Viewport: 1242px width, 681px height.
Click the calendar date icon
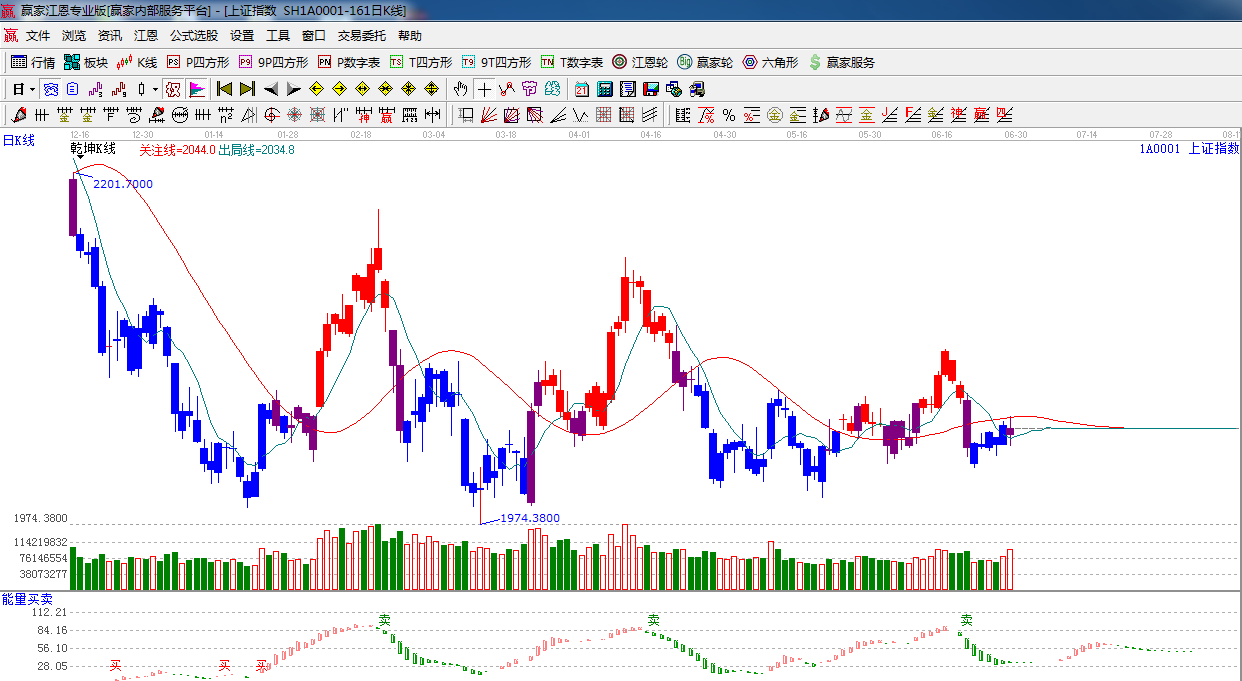pos(581,89)
